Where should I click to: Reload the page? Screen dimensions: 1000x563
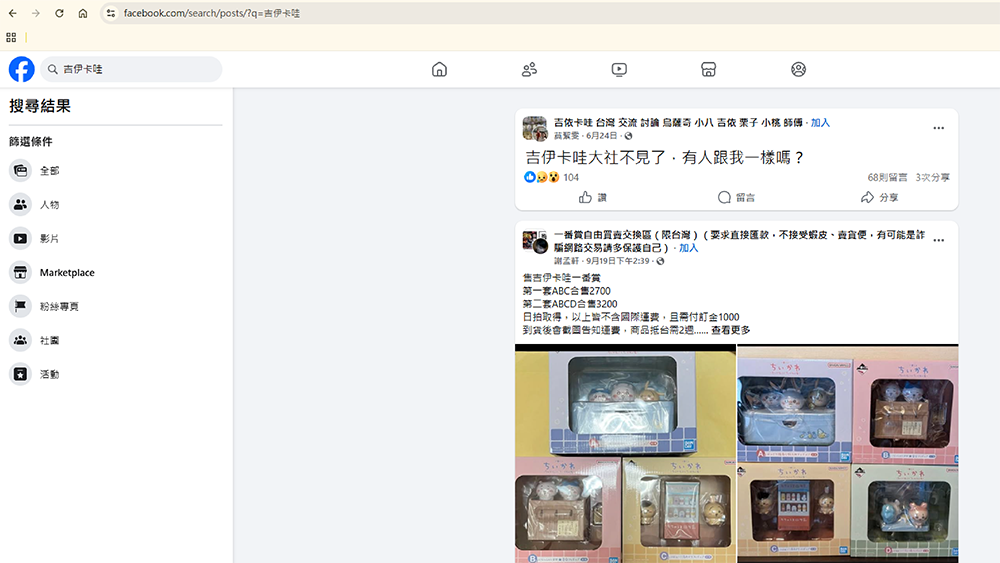pos(59,13)
